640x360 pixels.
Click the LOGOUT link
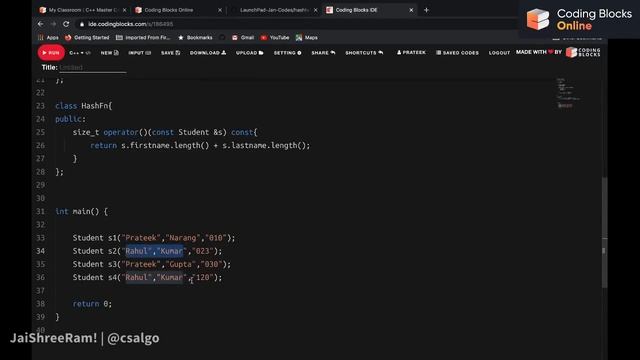tap(499, 53)
